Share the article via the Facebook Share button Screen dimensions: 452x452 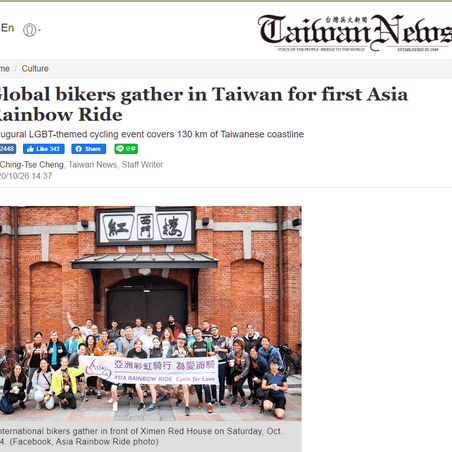[x=89, y=149]
